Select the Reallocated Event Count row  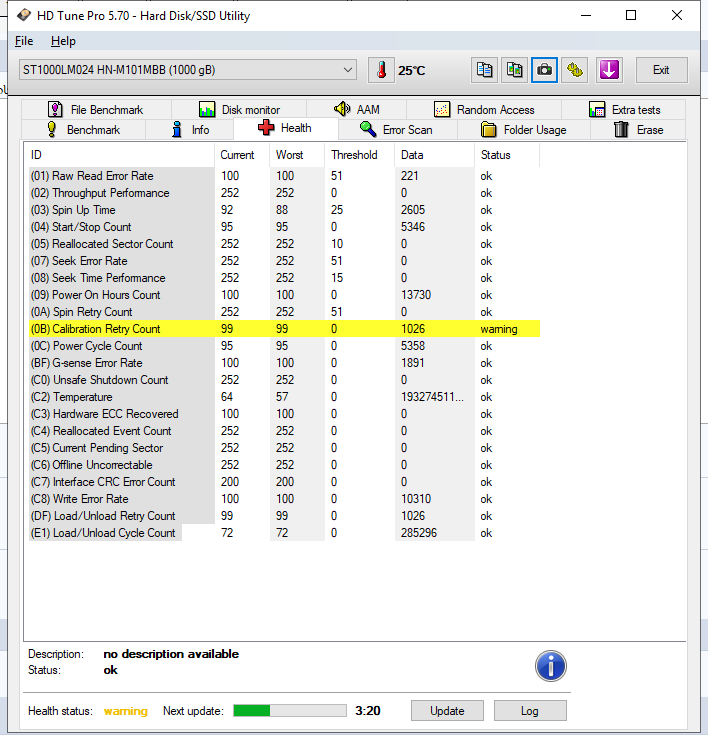pyautogui.click(x=285, y=431)
